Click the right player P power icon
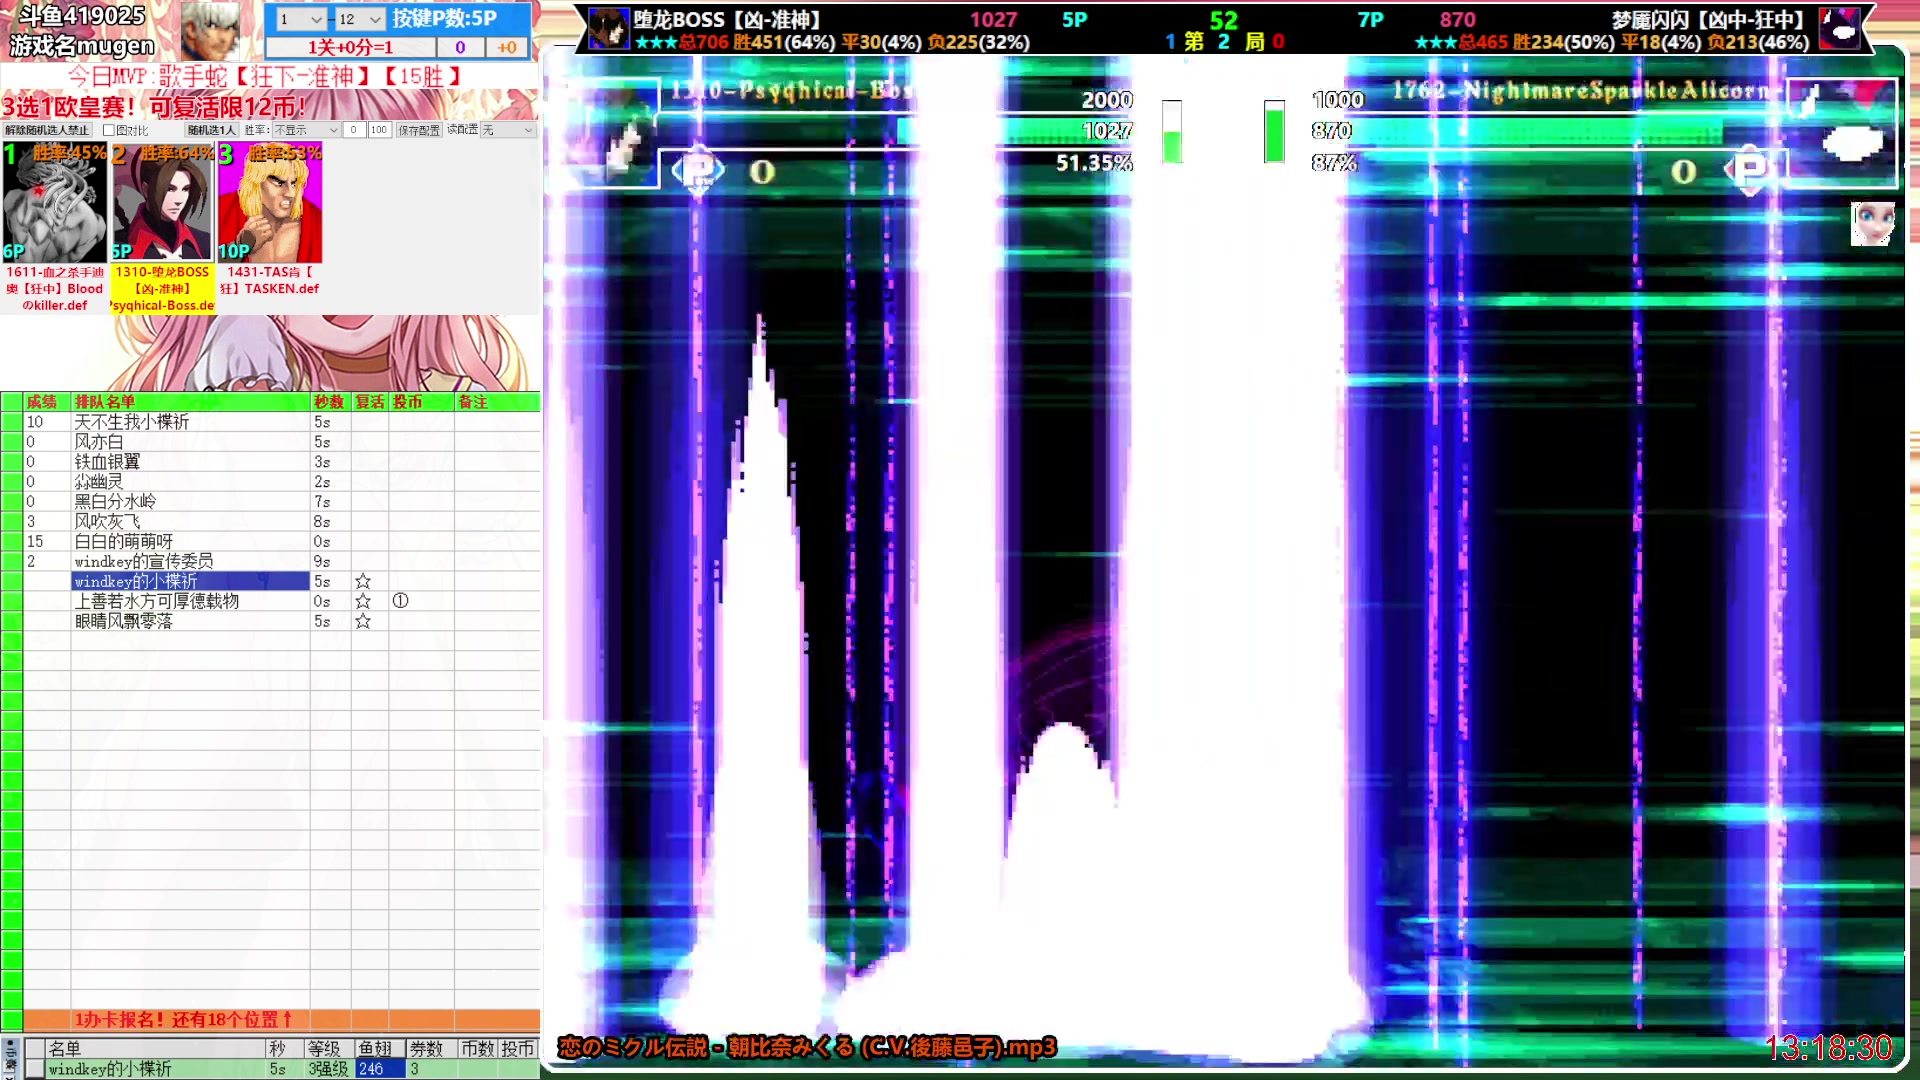The image size is (1920, 1080). click(1749, 171)
